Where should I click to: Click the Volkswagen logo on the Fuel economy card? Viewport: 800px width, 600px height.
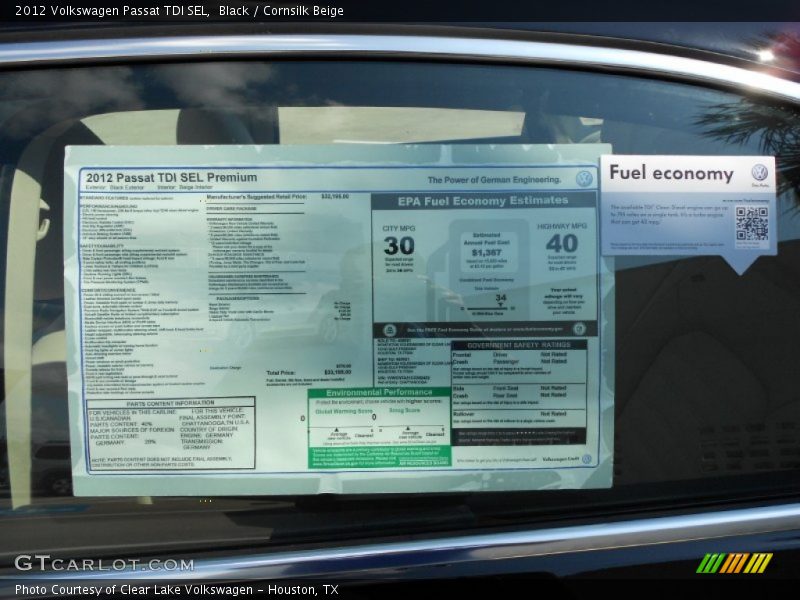(759, 173)
